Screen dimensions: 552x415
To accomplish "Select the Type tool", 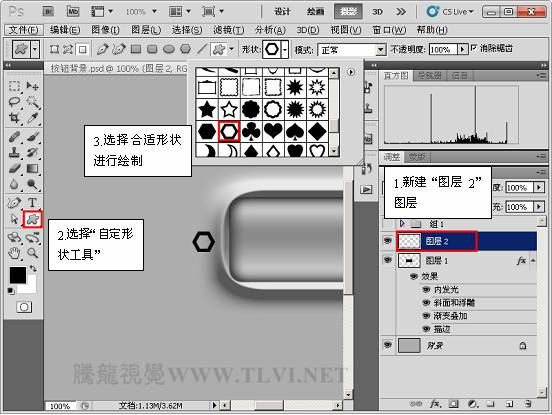I will coord(32,202).
